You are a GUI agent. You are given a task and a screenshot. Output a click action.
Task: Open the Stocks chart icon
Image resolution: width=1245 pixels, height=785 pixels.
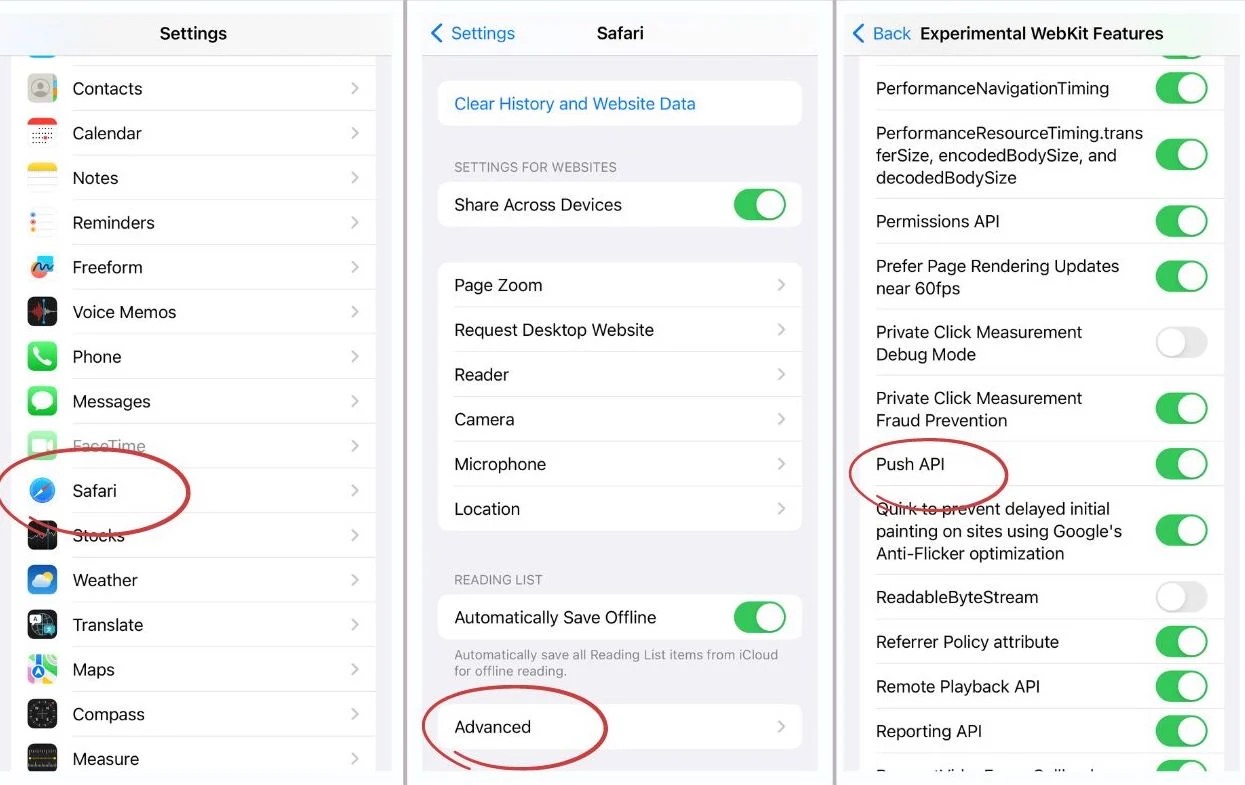(42, 535)
